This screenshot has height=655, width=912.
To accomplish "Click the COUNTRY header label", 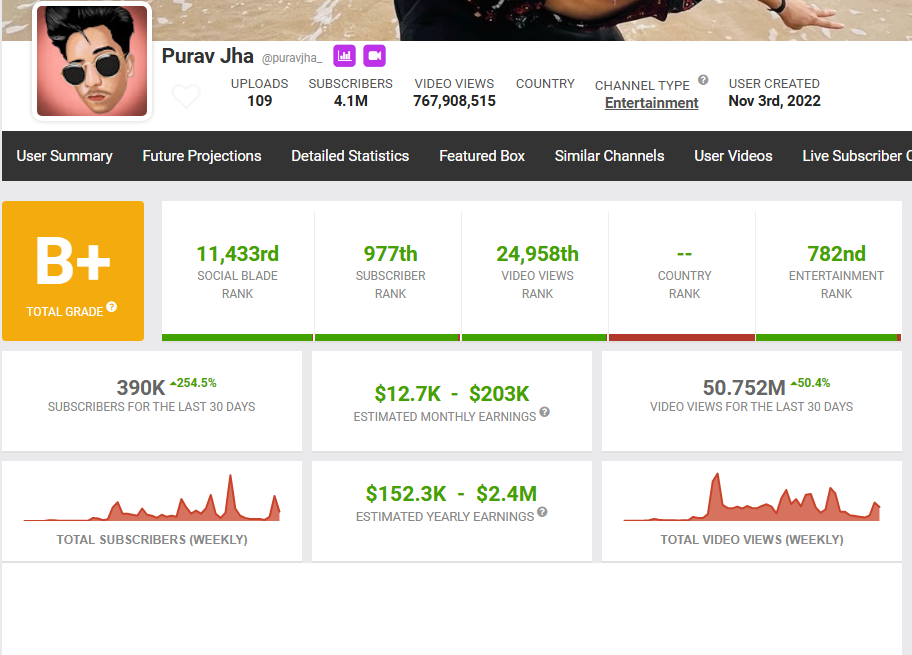I will point(545,84).
